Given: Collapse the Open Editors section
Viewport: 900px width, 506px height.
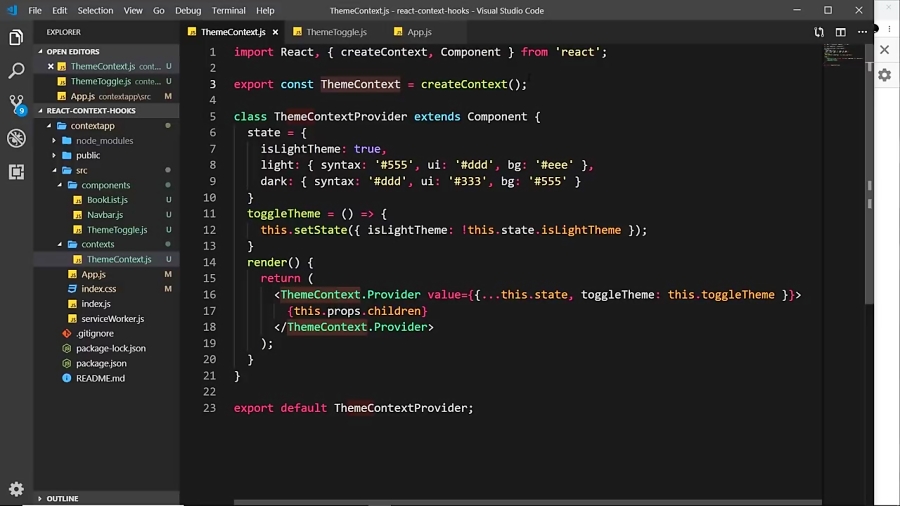Looking at the screenshot, I should pyautogui.click(x=106, y=52).
